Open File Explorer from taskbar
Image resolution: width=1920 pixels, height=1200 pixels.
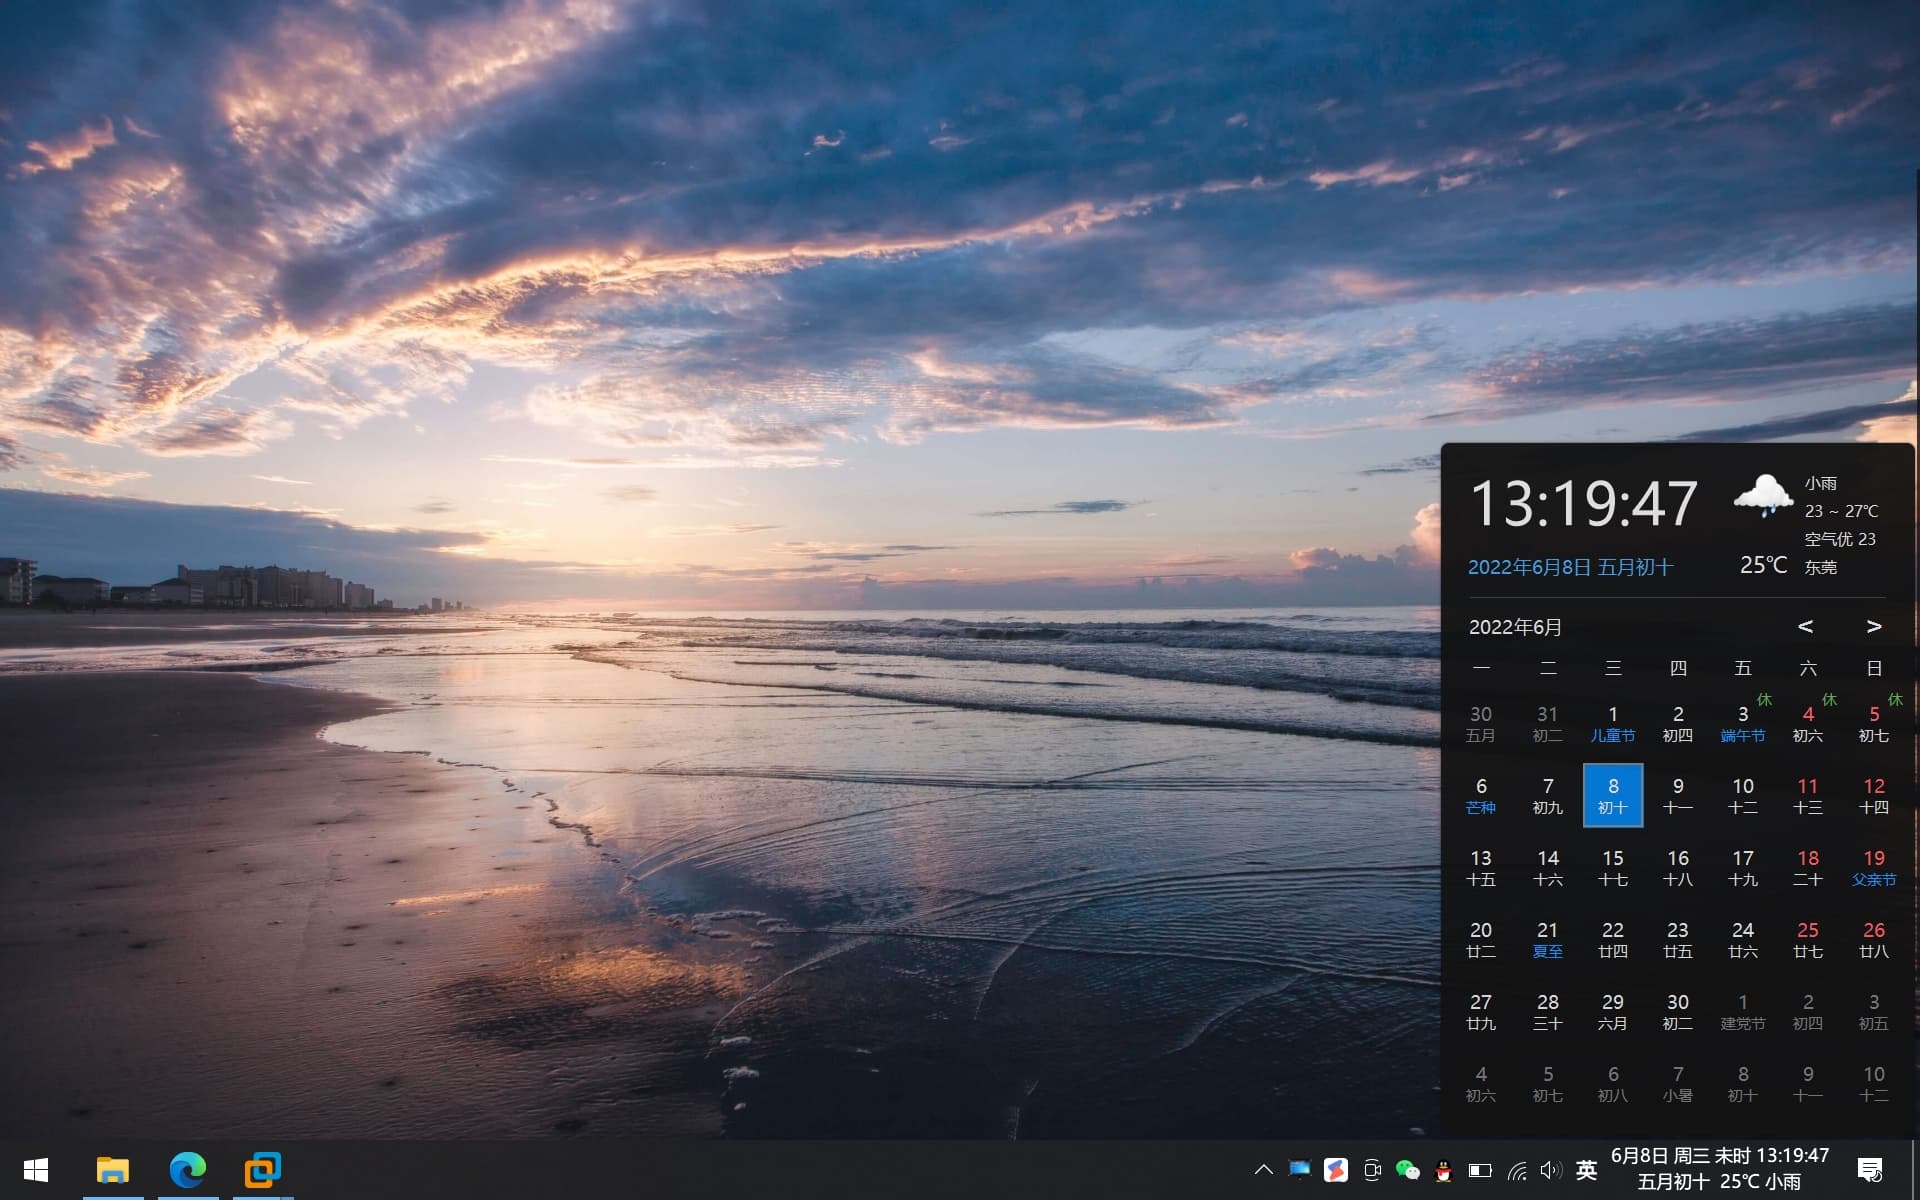112,1169
